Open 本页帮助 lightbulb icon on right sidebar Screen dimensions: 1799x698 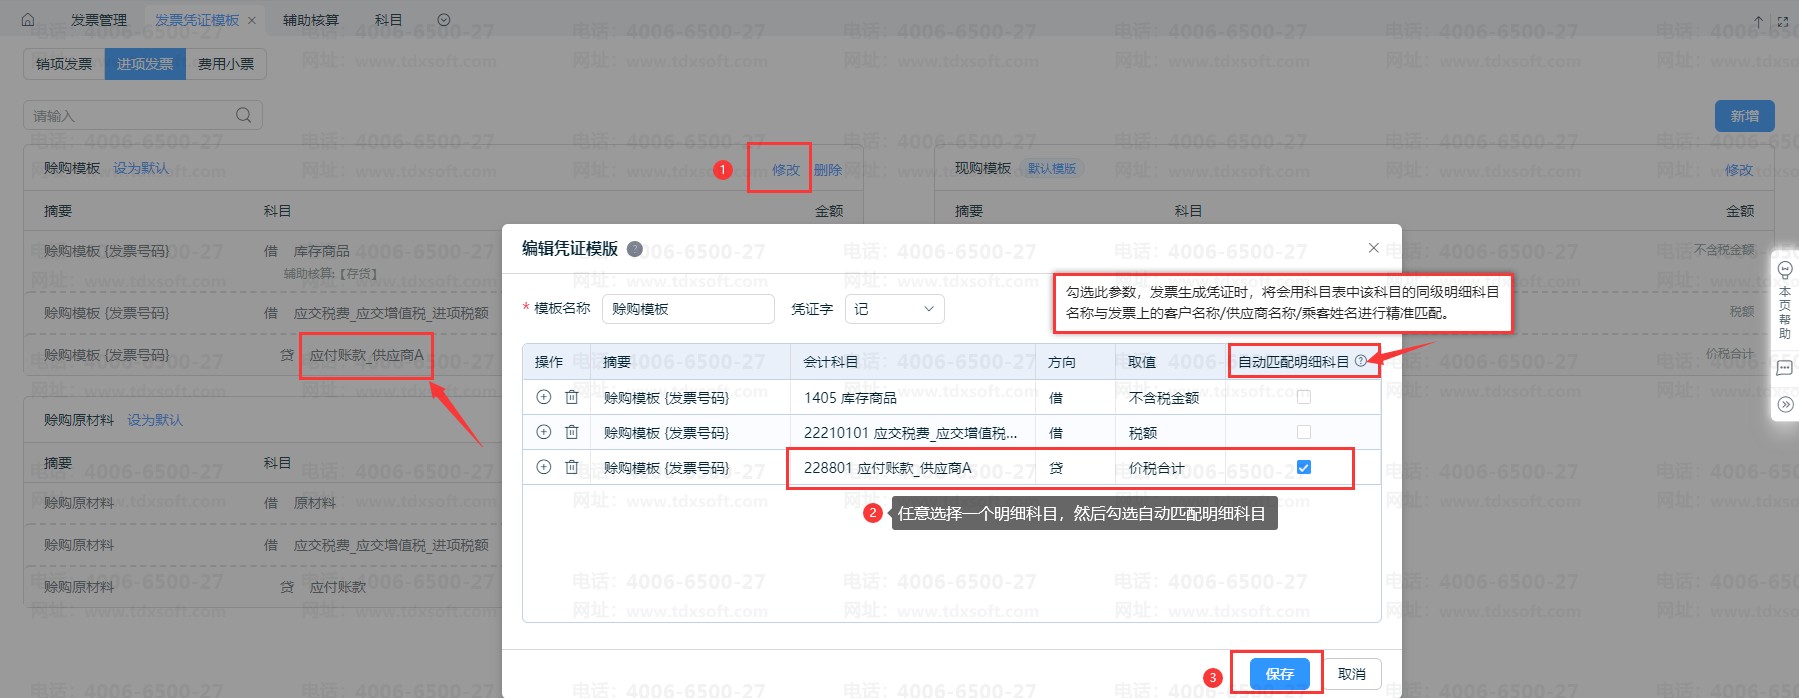1785,270
